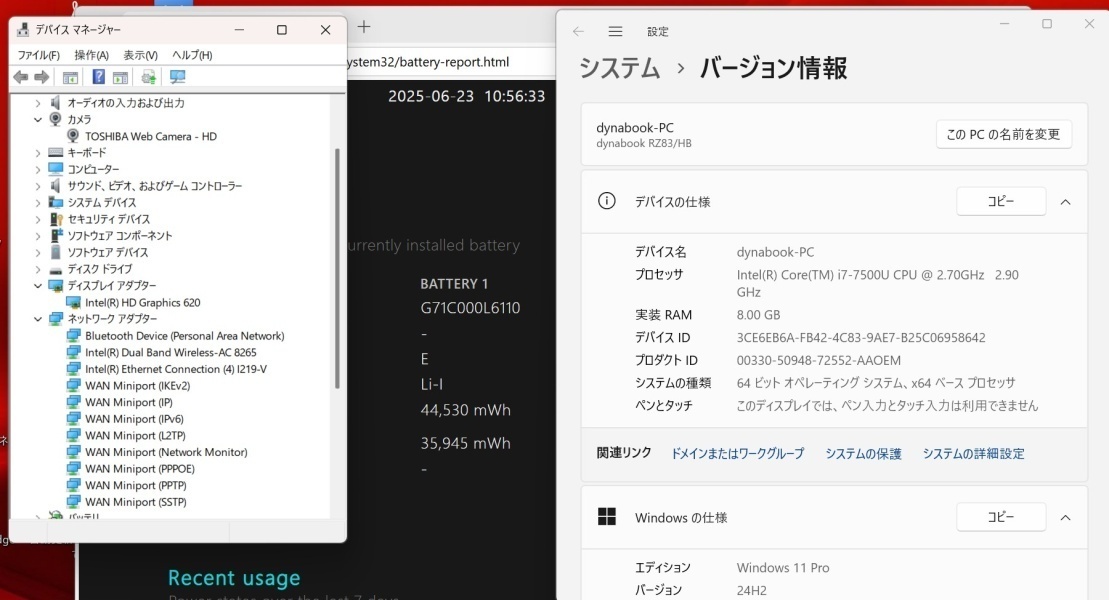The image size is (1109, 600).
Task: Collapse the device specifications section
Action: [x=1065, y=202]
